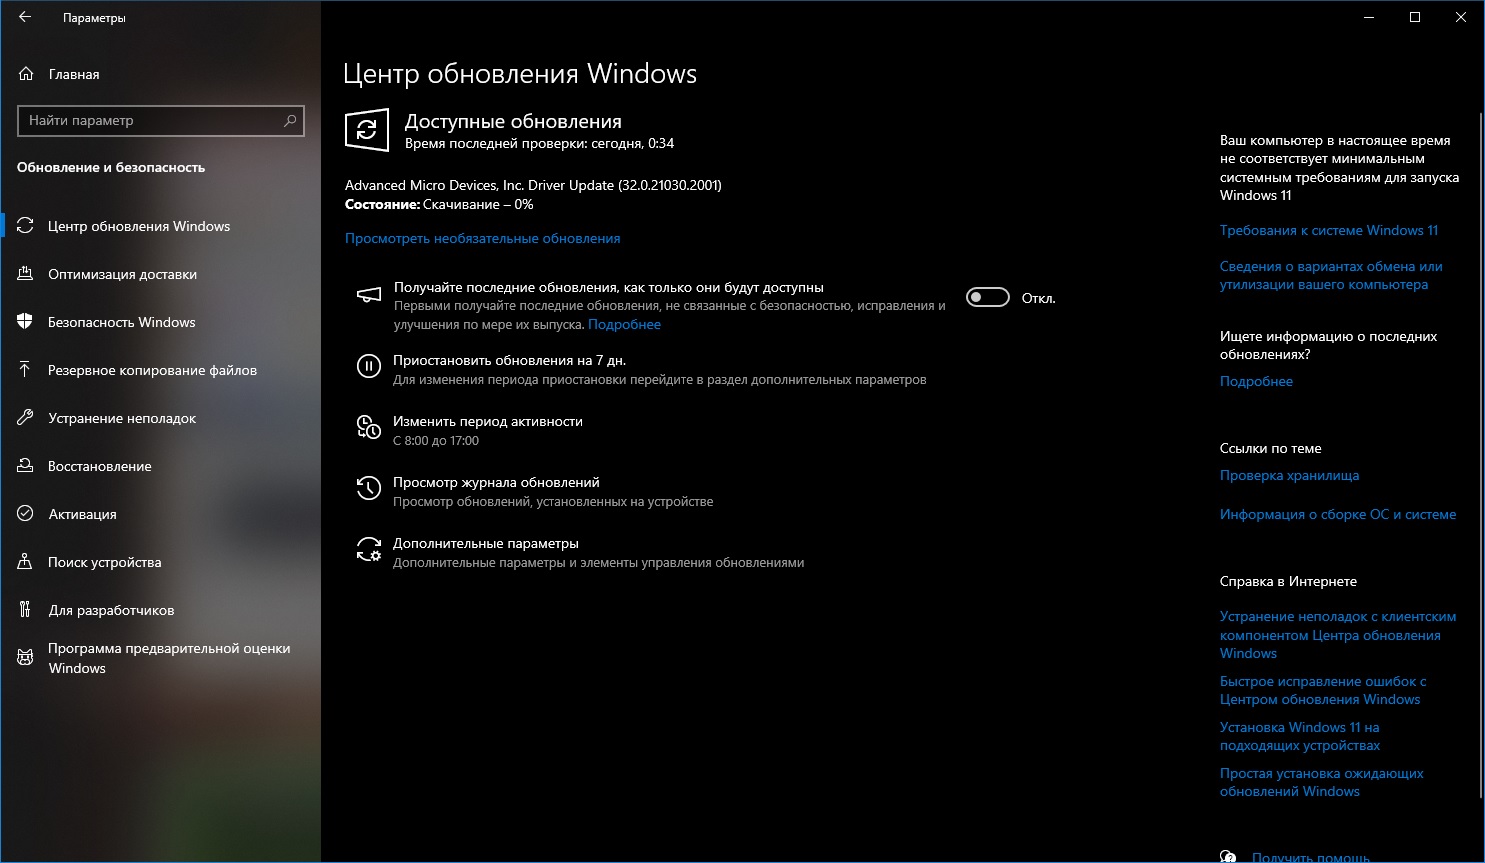Click the home icon beside Главная

click(26, 74)
